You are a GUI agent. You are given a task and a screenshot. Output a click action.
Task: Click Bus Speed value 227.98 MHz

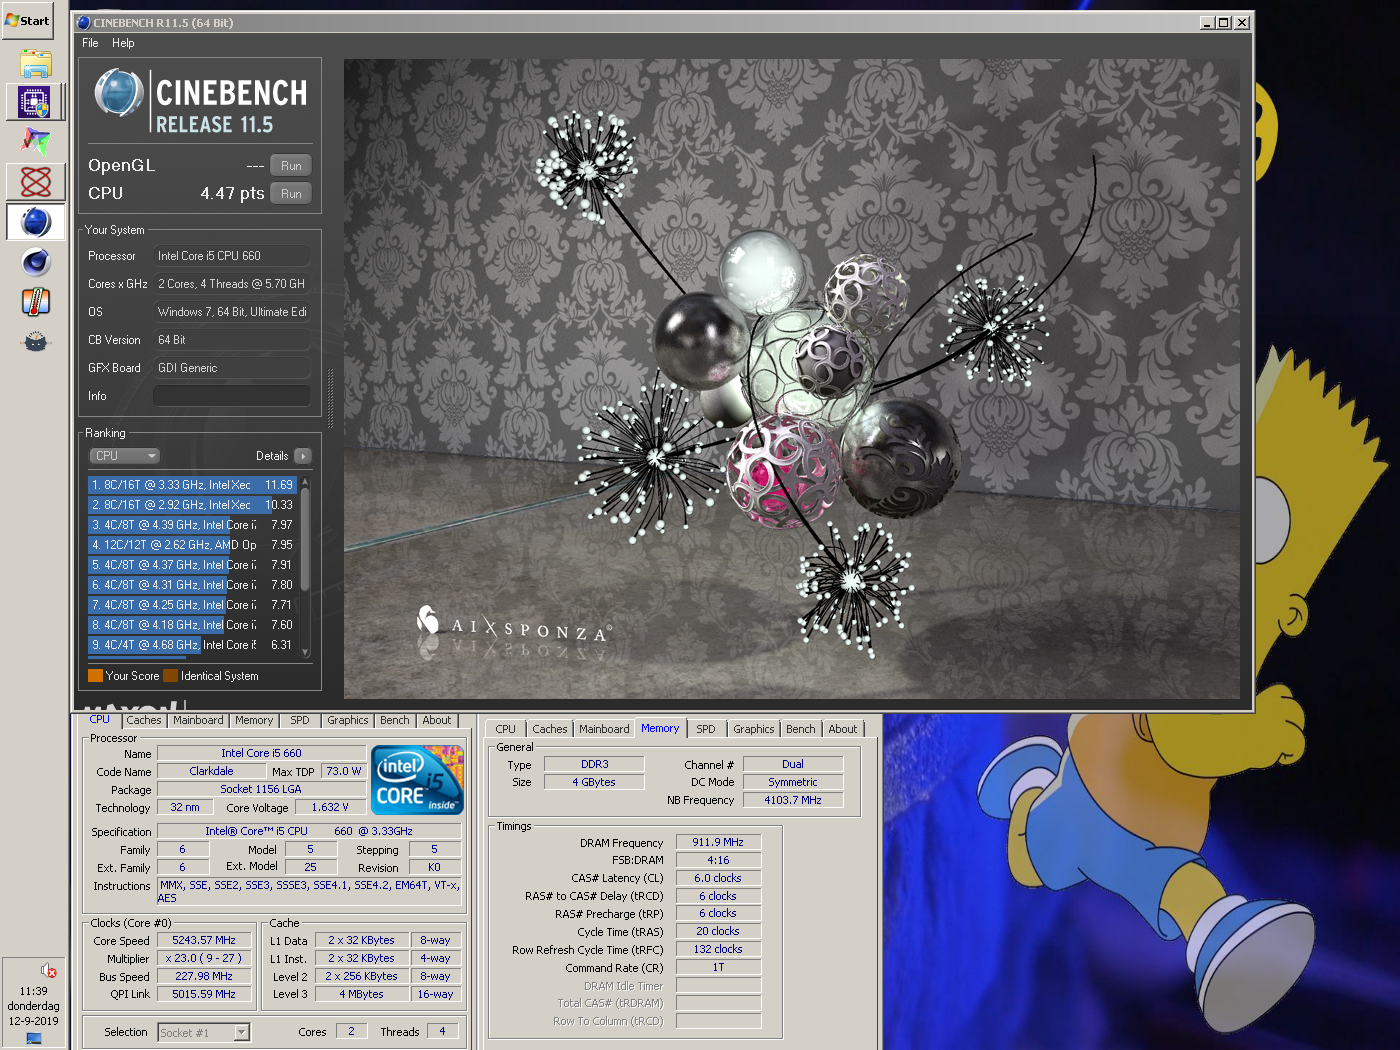tap(204, 976)
